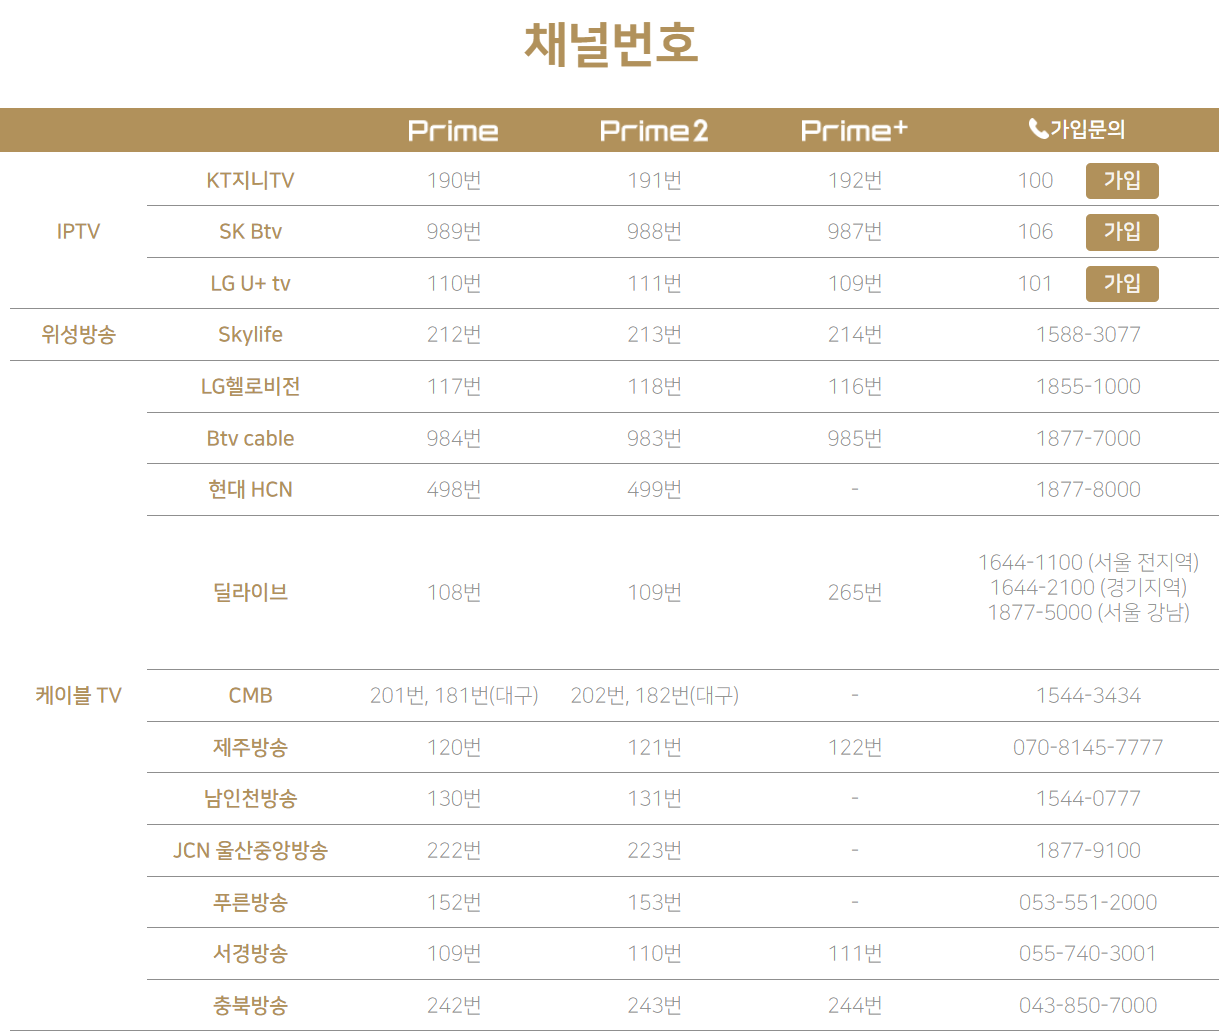Screen dimensions: 1219x1031
Task: Click the 152번 channel cell
Action: point(454,903)
